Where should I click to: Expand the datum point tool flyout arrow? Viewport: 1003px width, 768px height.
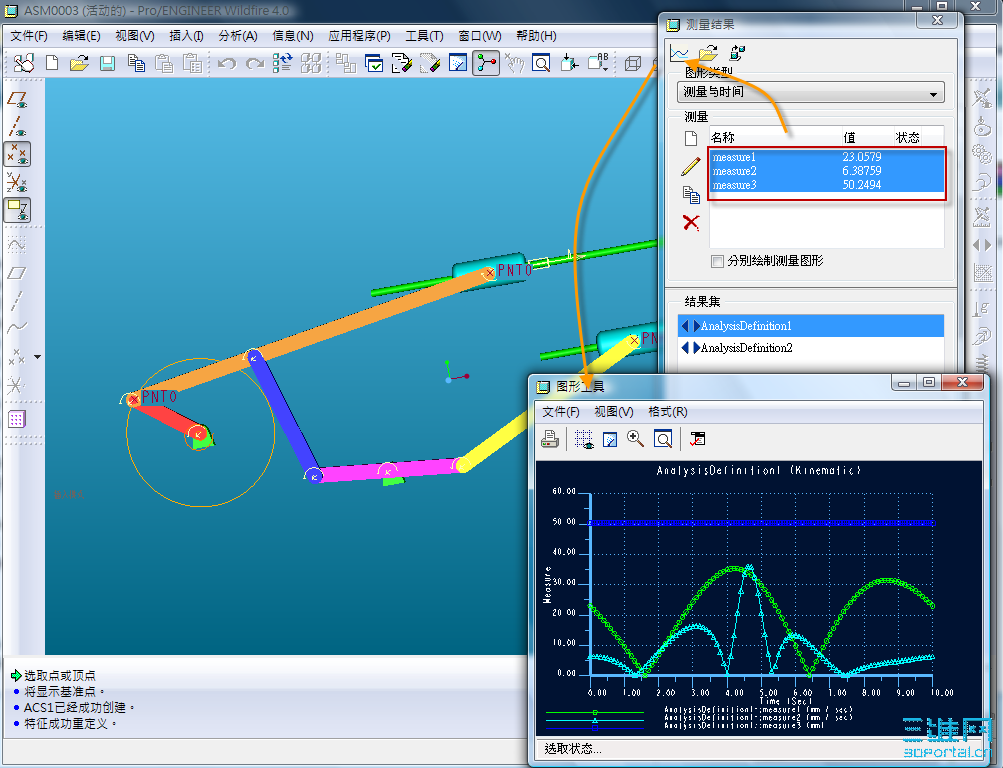click(x=38, y=357)
